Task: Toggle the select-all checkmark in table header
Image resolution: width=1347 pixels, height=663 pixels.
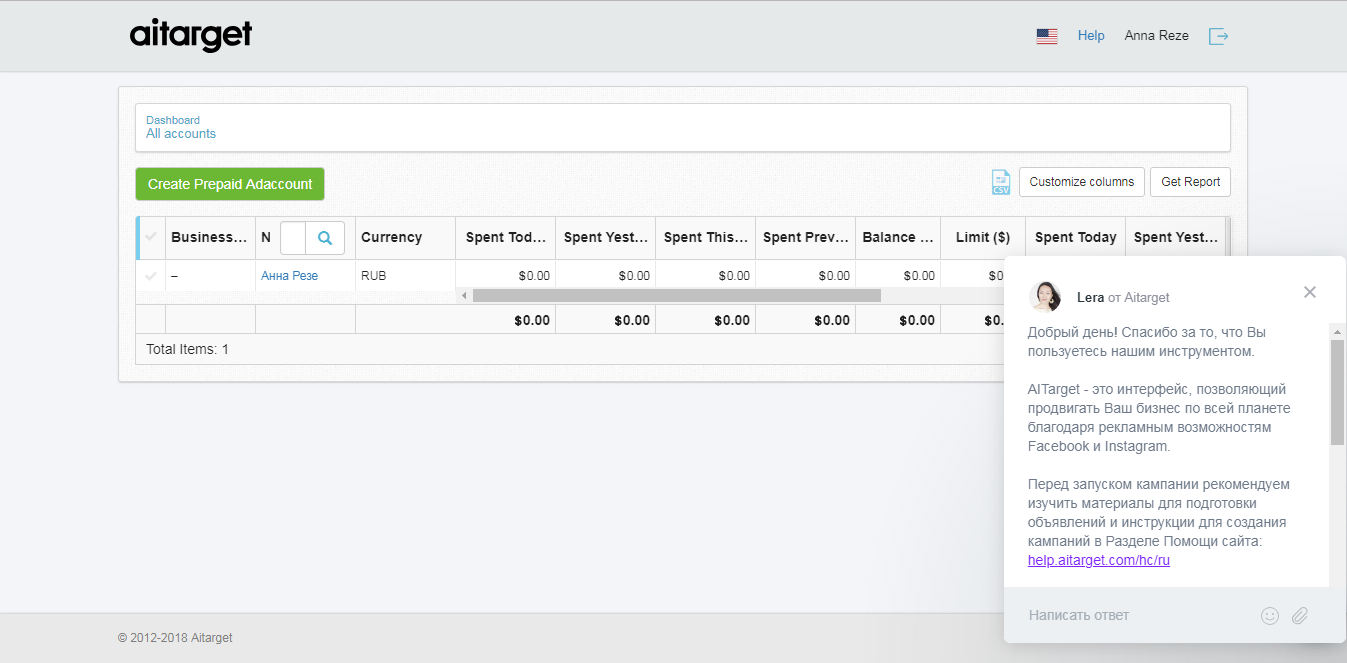Action: (x=151, y=237)
